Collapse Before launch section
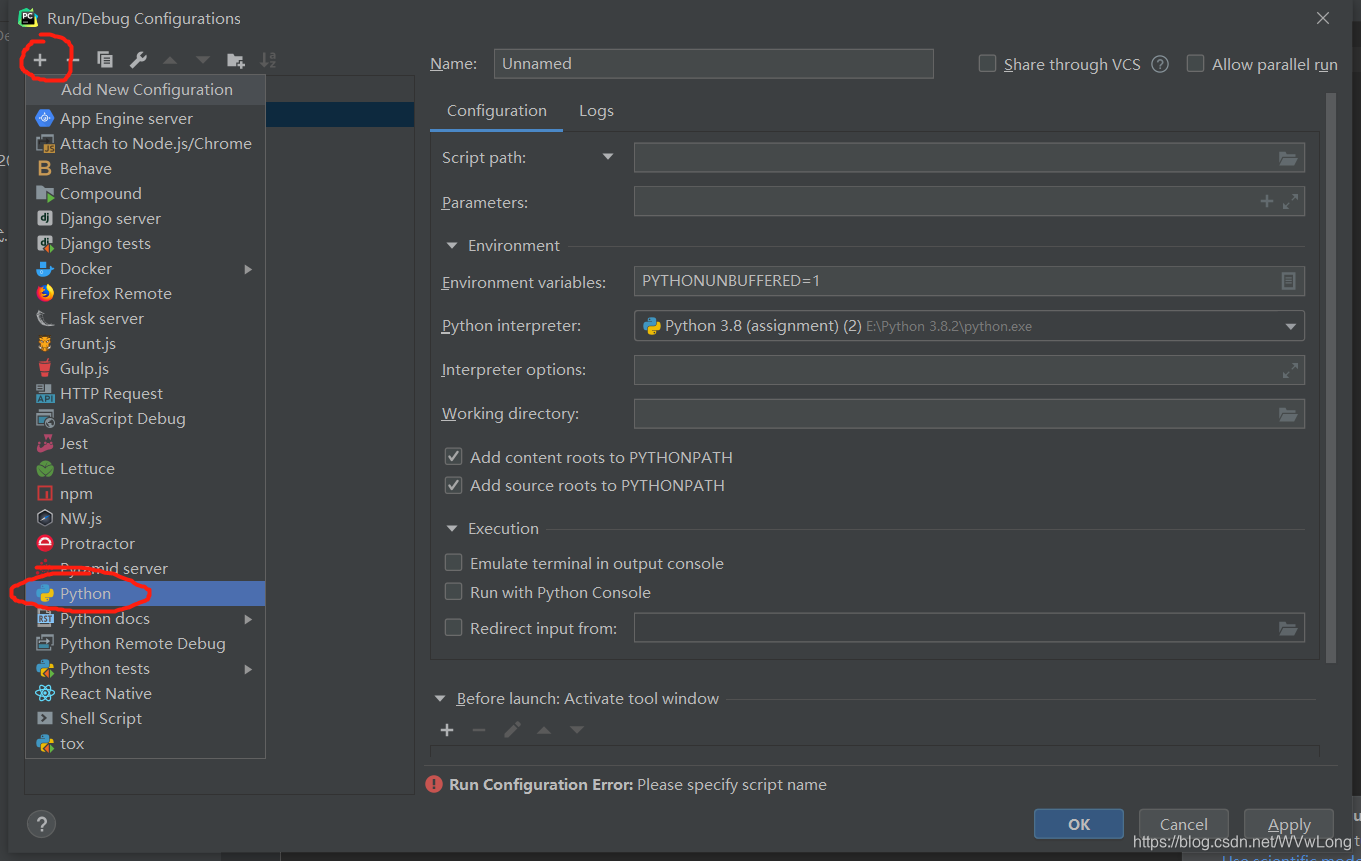Image resolution: width=1361 pixels, height=861 pixels. point(440,699)
